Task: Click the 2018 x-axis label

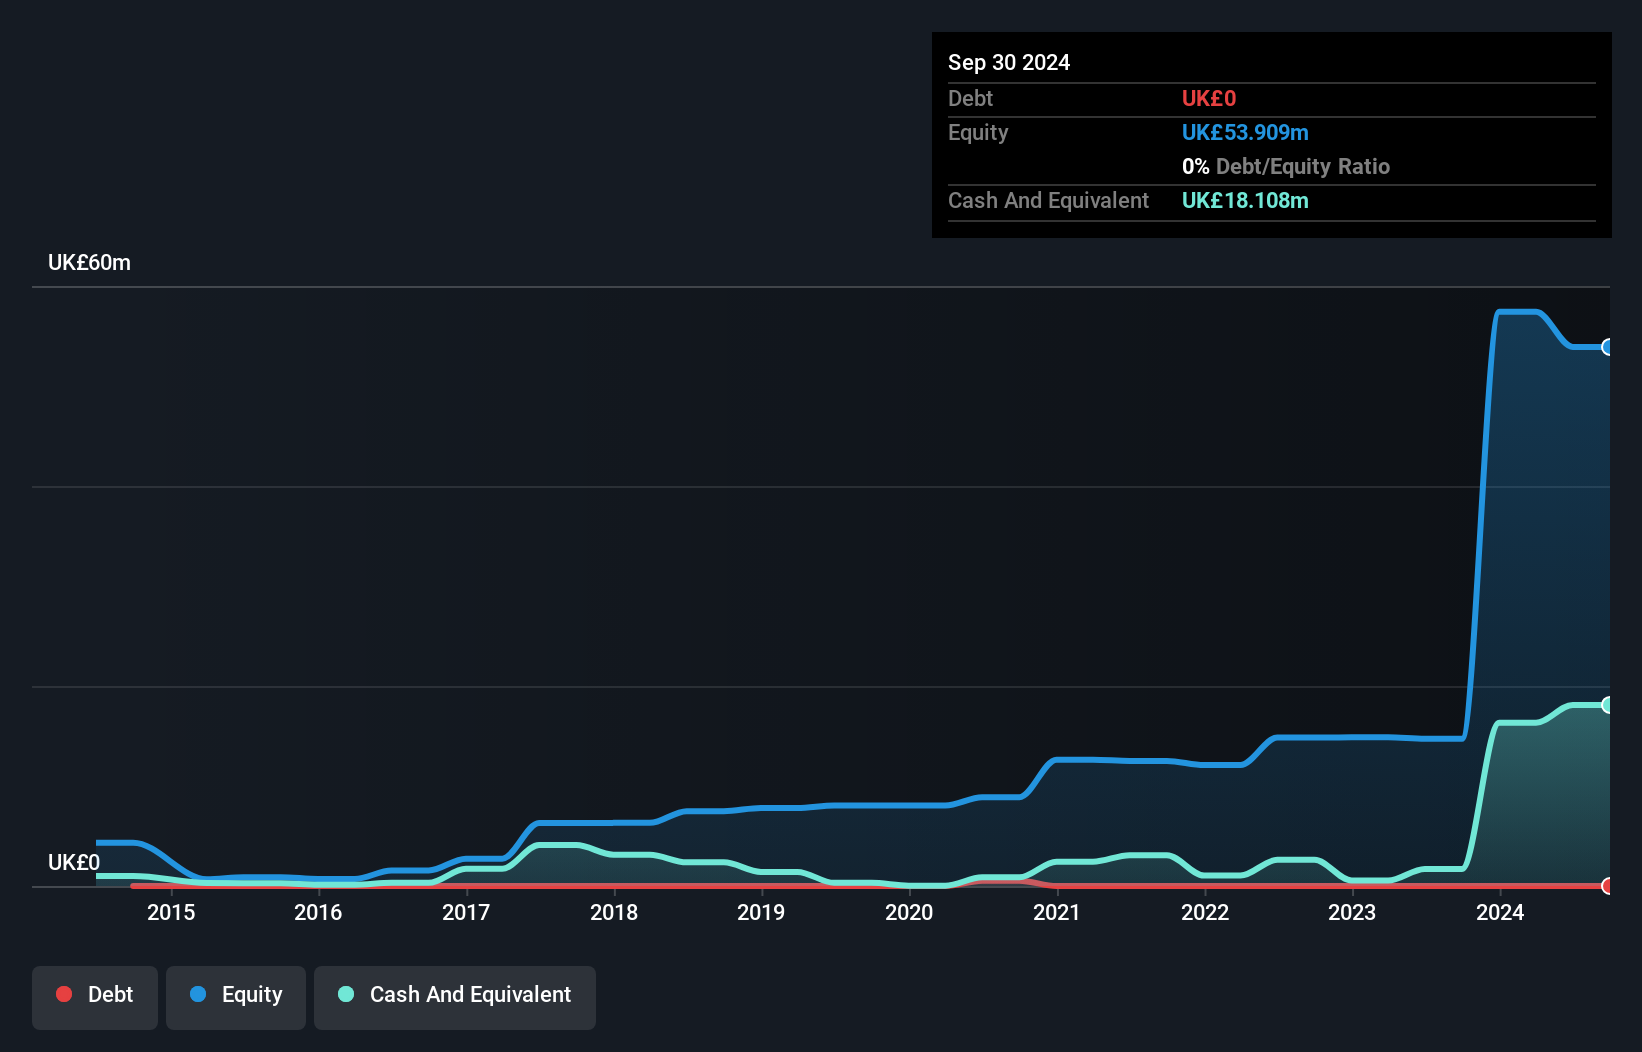Action: point(614,912)
